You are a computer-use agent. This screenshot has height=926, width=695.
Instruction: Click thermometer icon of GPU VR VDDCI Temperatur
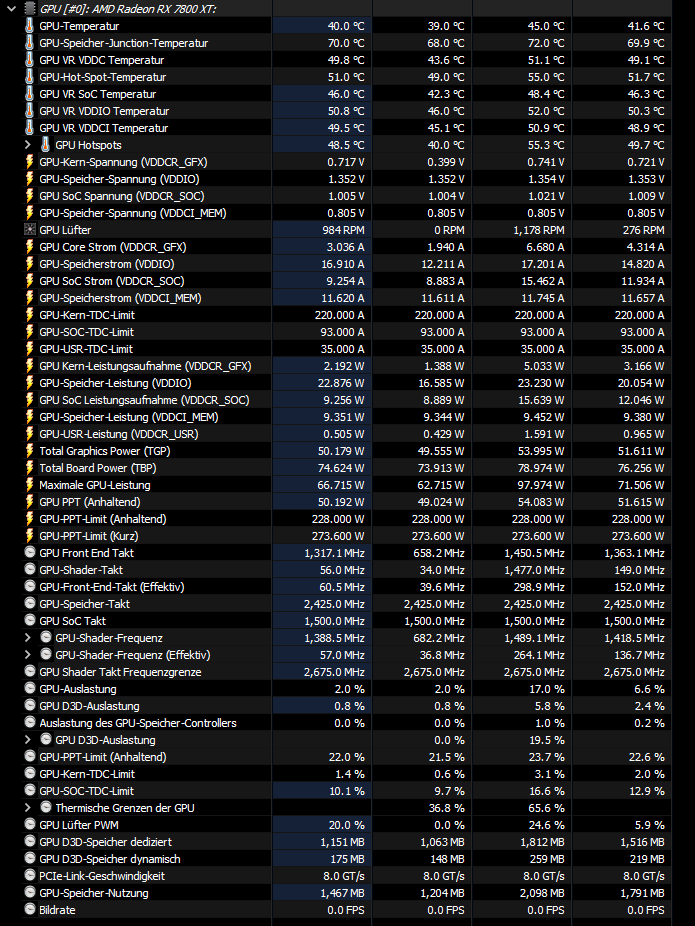[30, 128]
